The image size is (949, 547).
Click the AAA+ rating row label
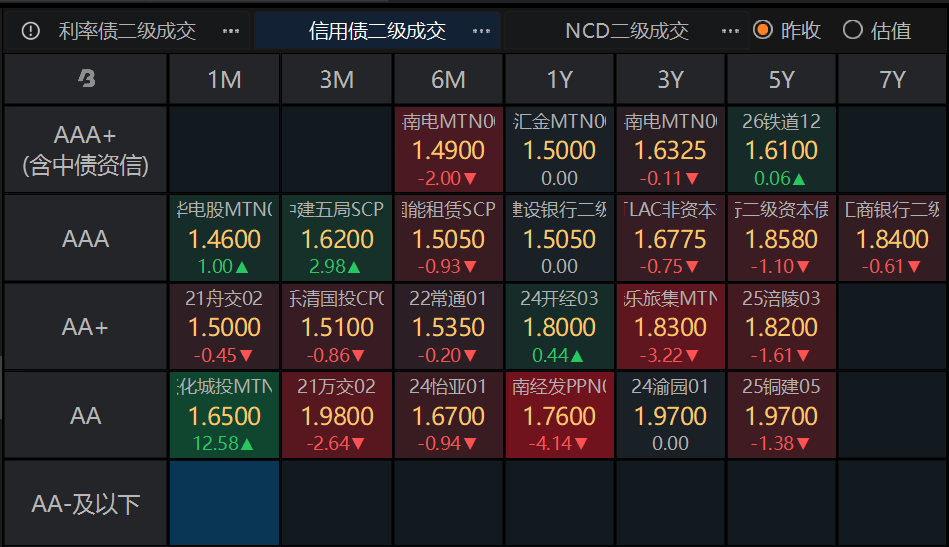(x=85, y=149)
